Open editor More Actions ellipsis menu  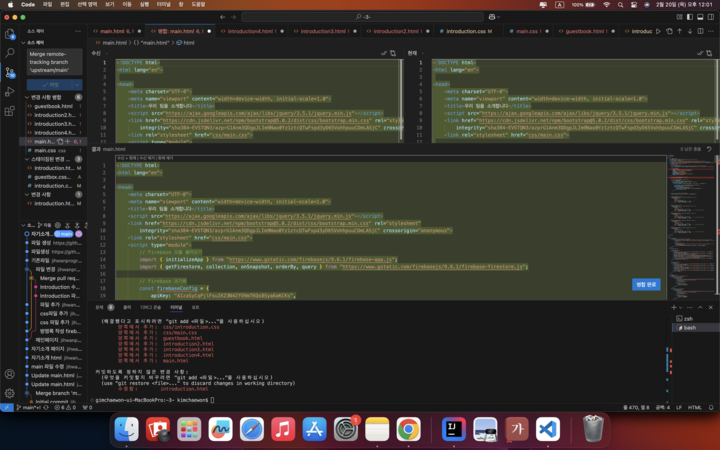pyautogui.click(x=711, y=31)
